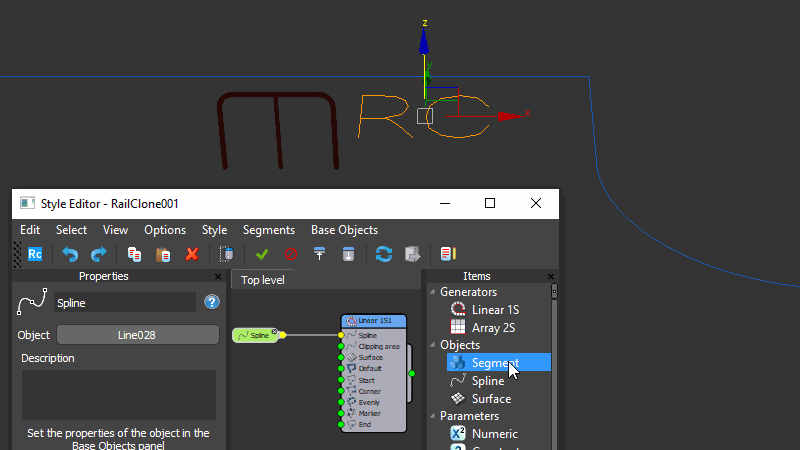The height and width of the screenshot is (450, 800).
Task: Select Linear 1S generator item
Action: (x=495, y=310)
